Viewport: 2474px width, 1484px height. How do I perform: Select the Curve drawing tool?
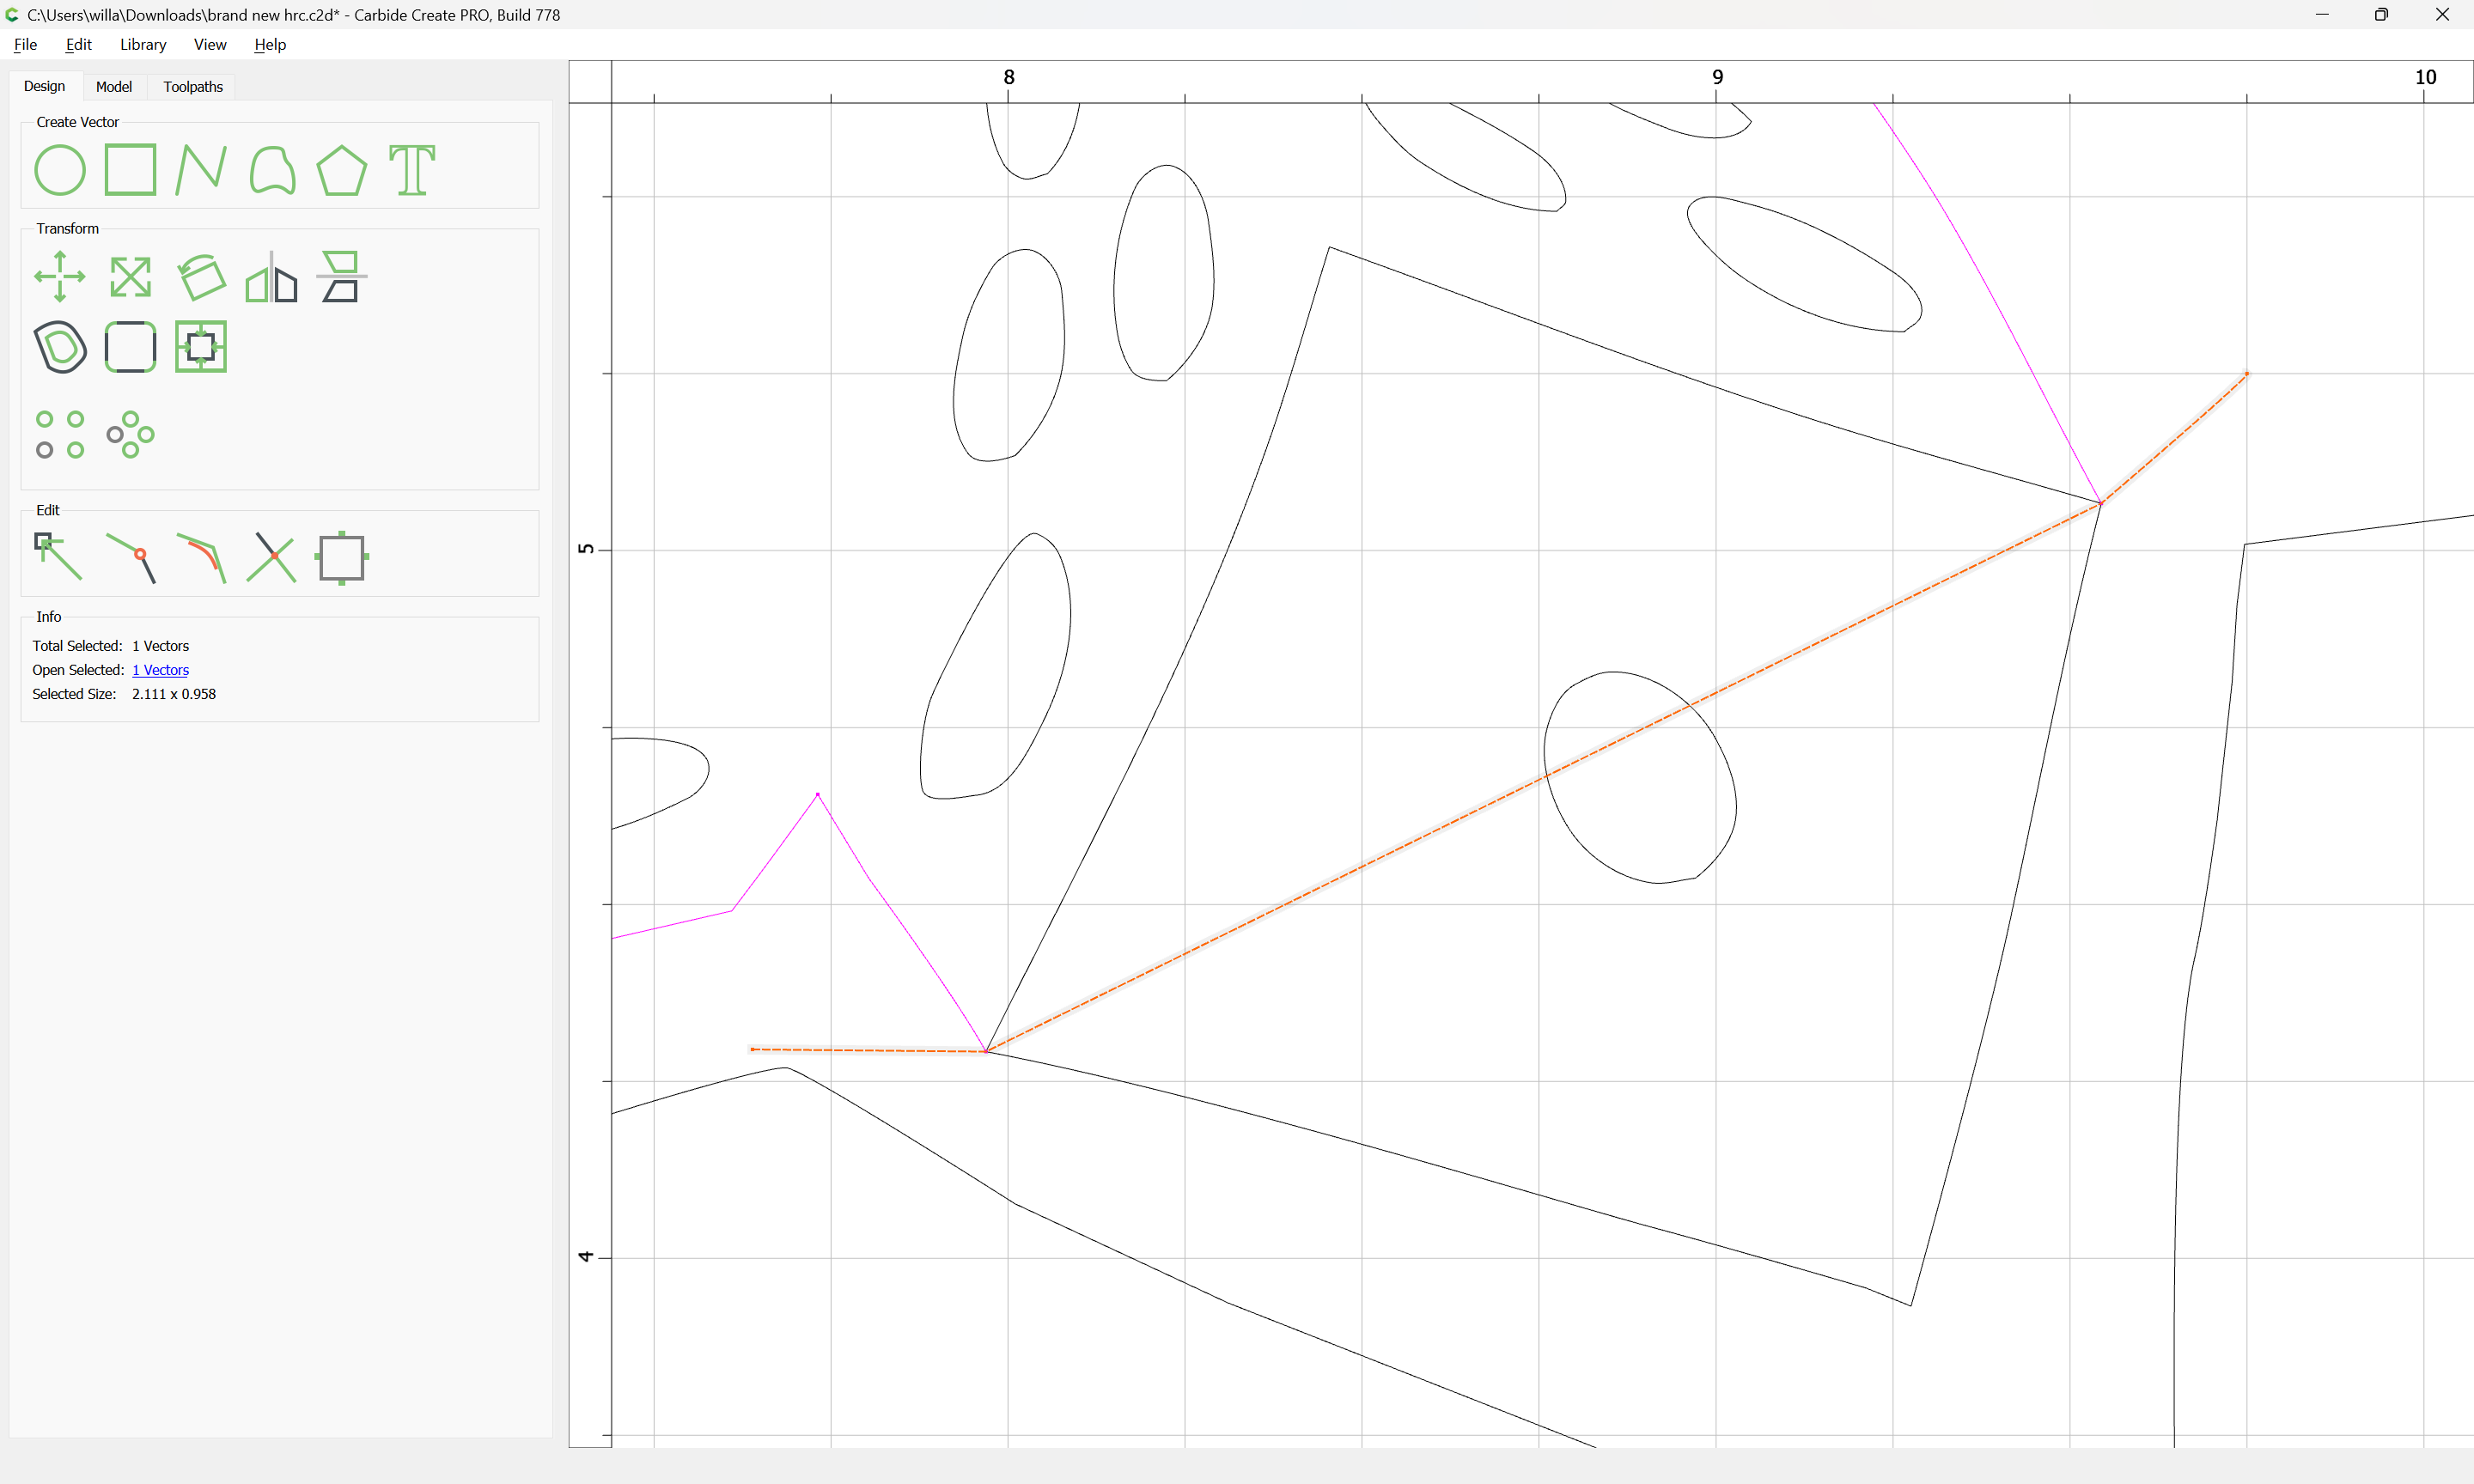point(272,170)
